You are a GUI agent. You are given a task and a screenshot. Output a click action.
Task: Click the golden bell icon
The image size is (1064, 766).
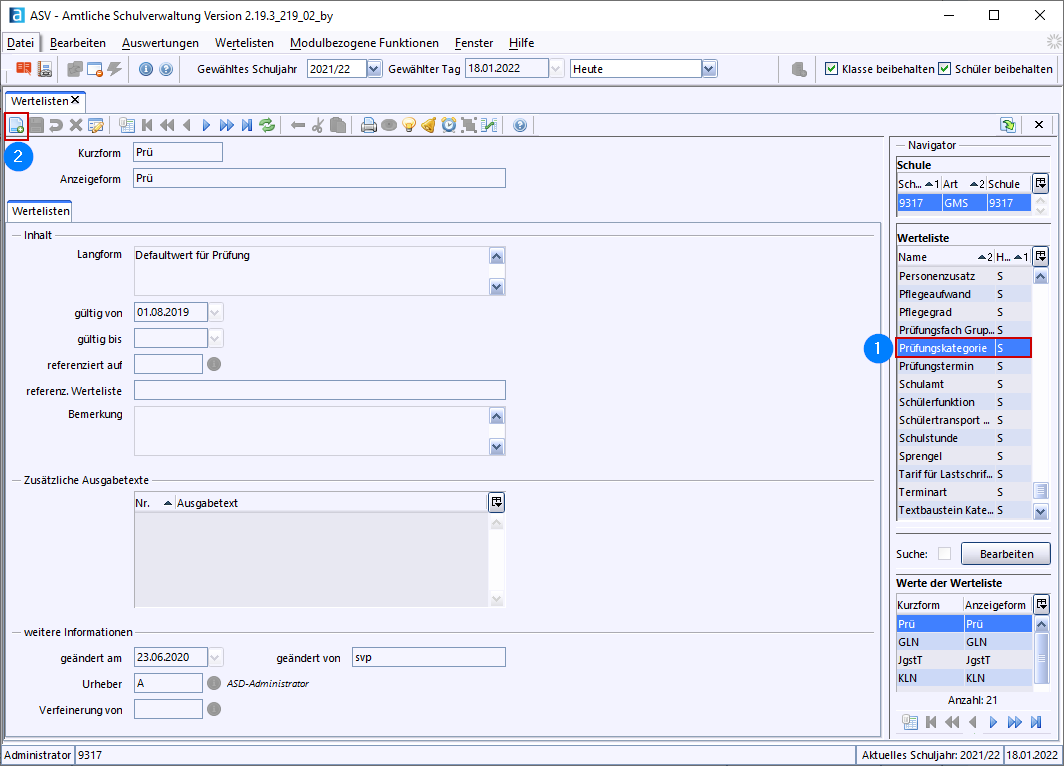(x=428, y=126)
